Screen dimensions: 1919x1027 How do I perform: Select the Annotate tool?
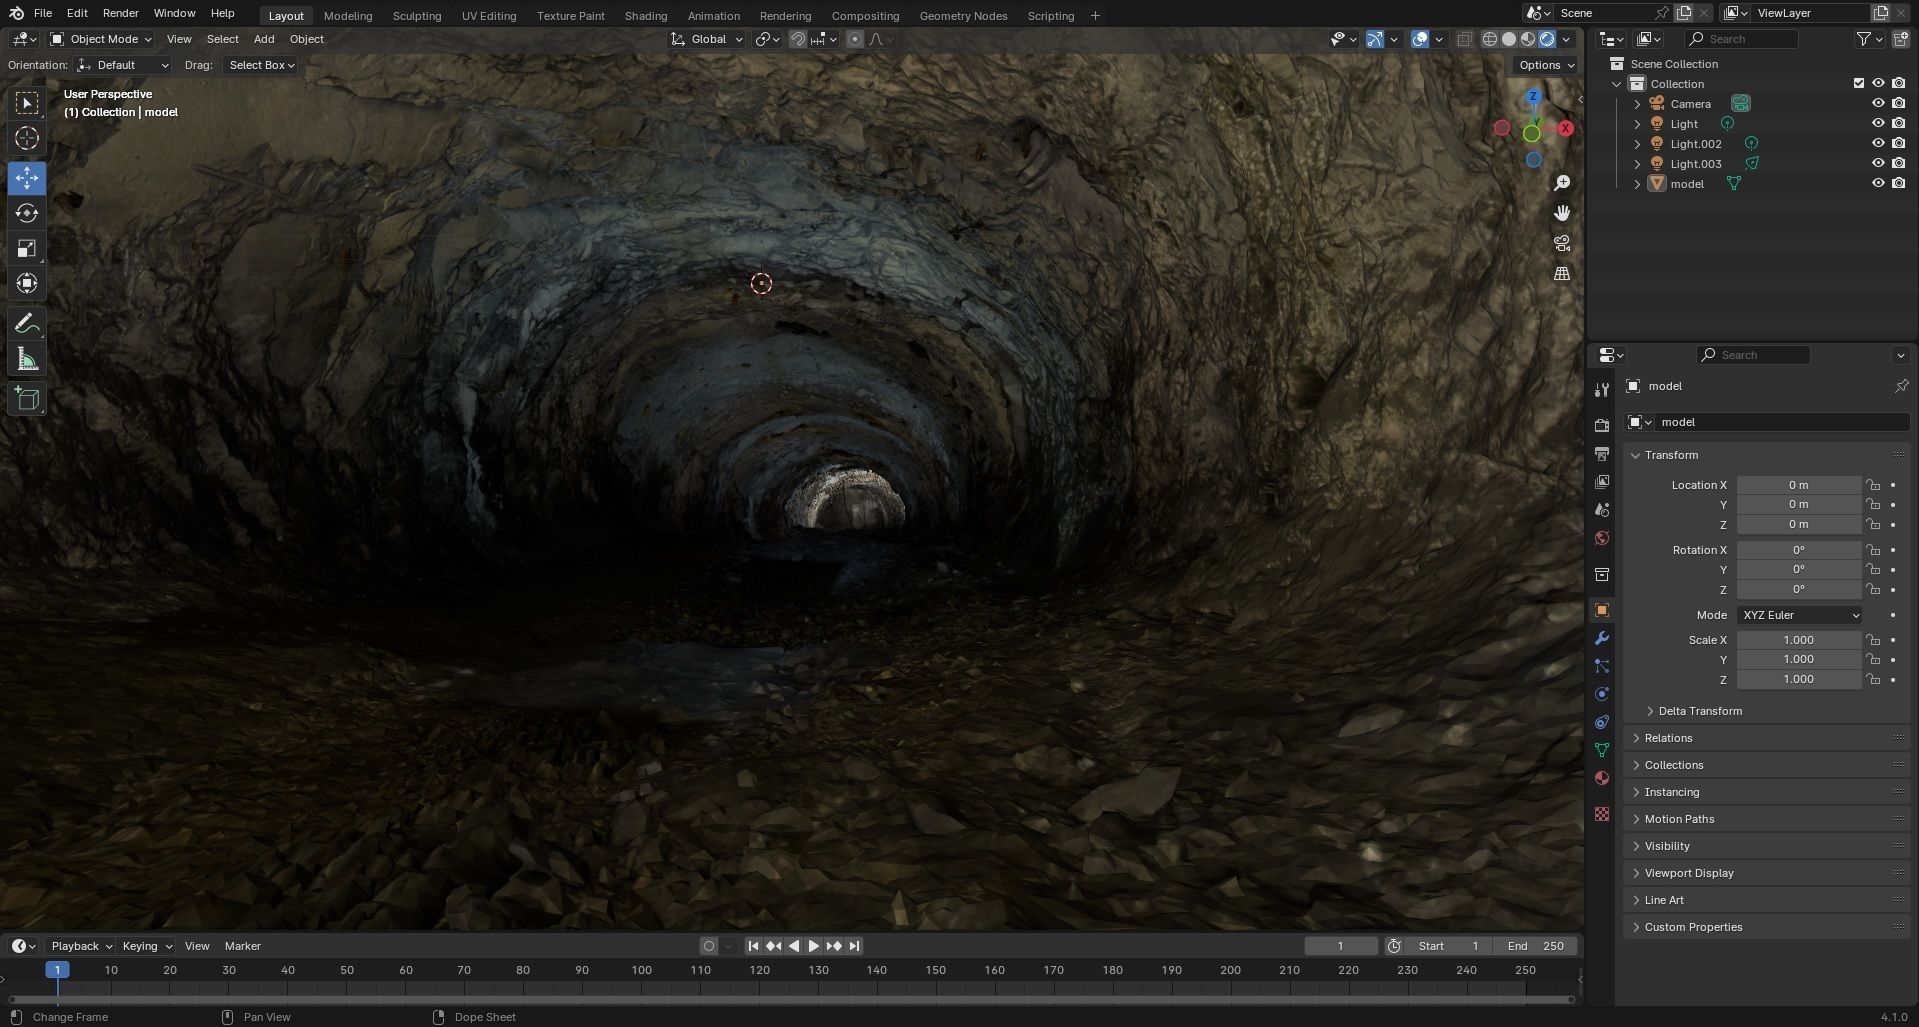pyautogui.click(x=27, y=324)
